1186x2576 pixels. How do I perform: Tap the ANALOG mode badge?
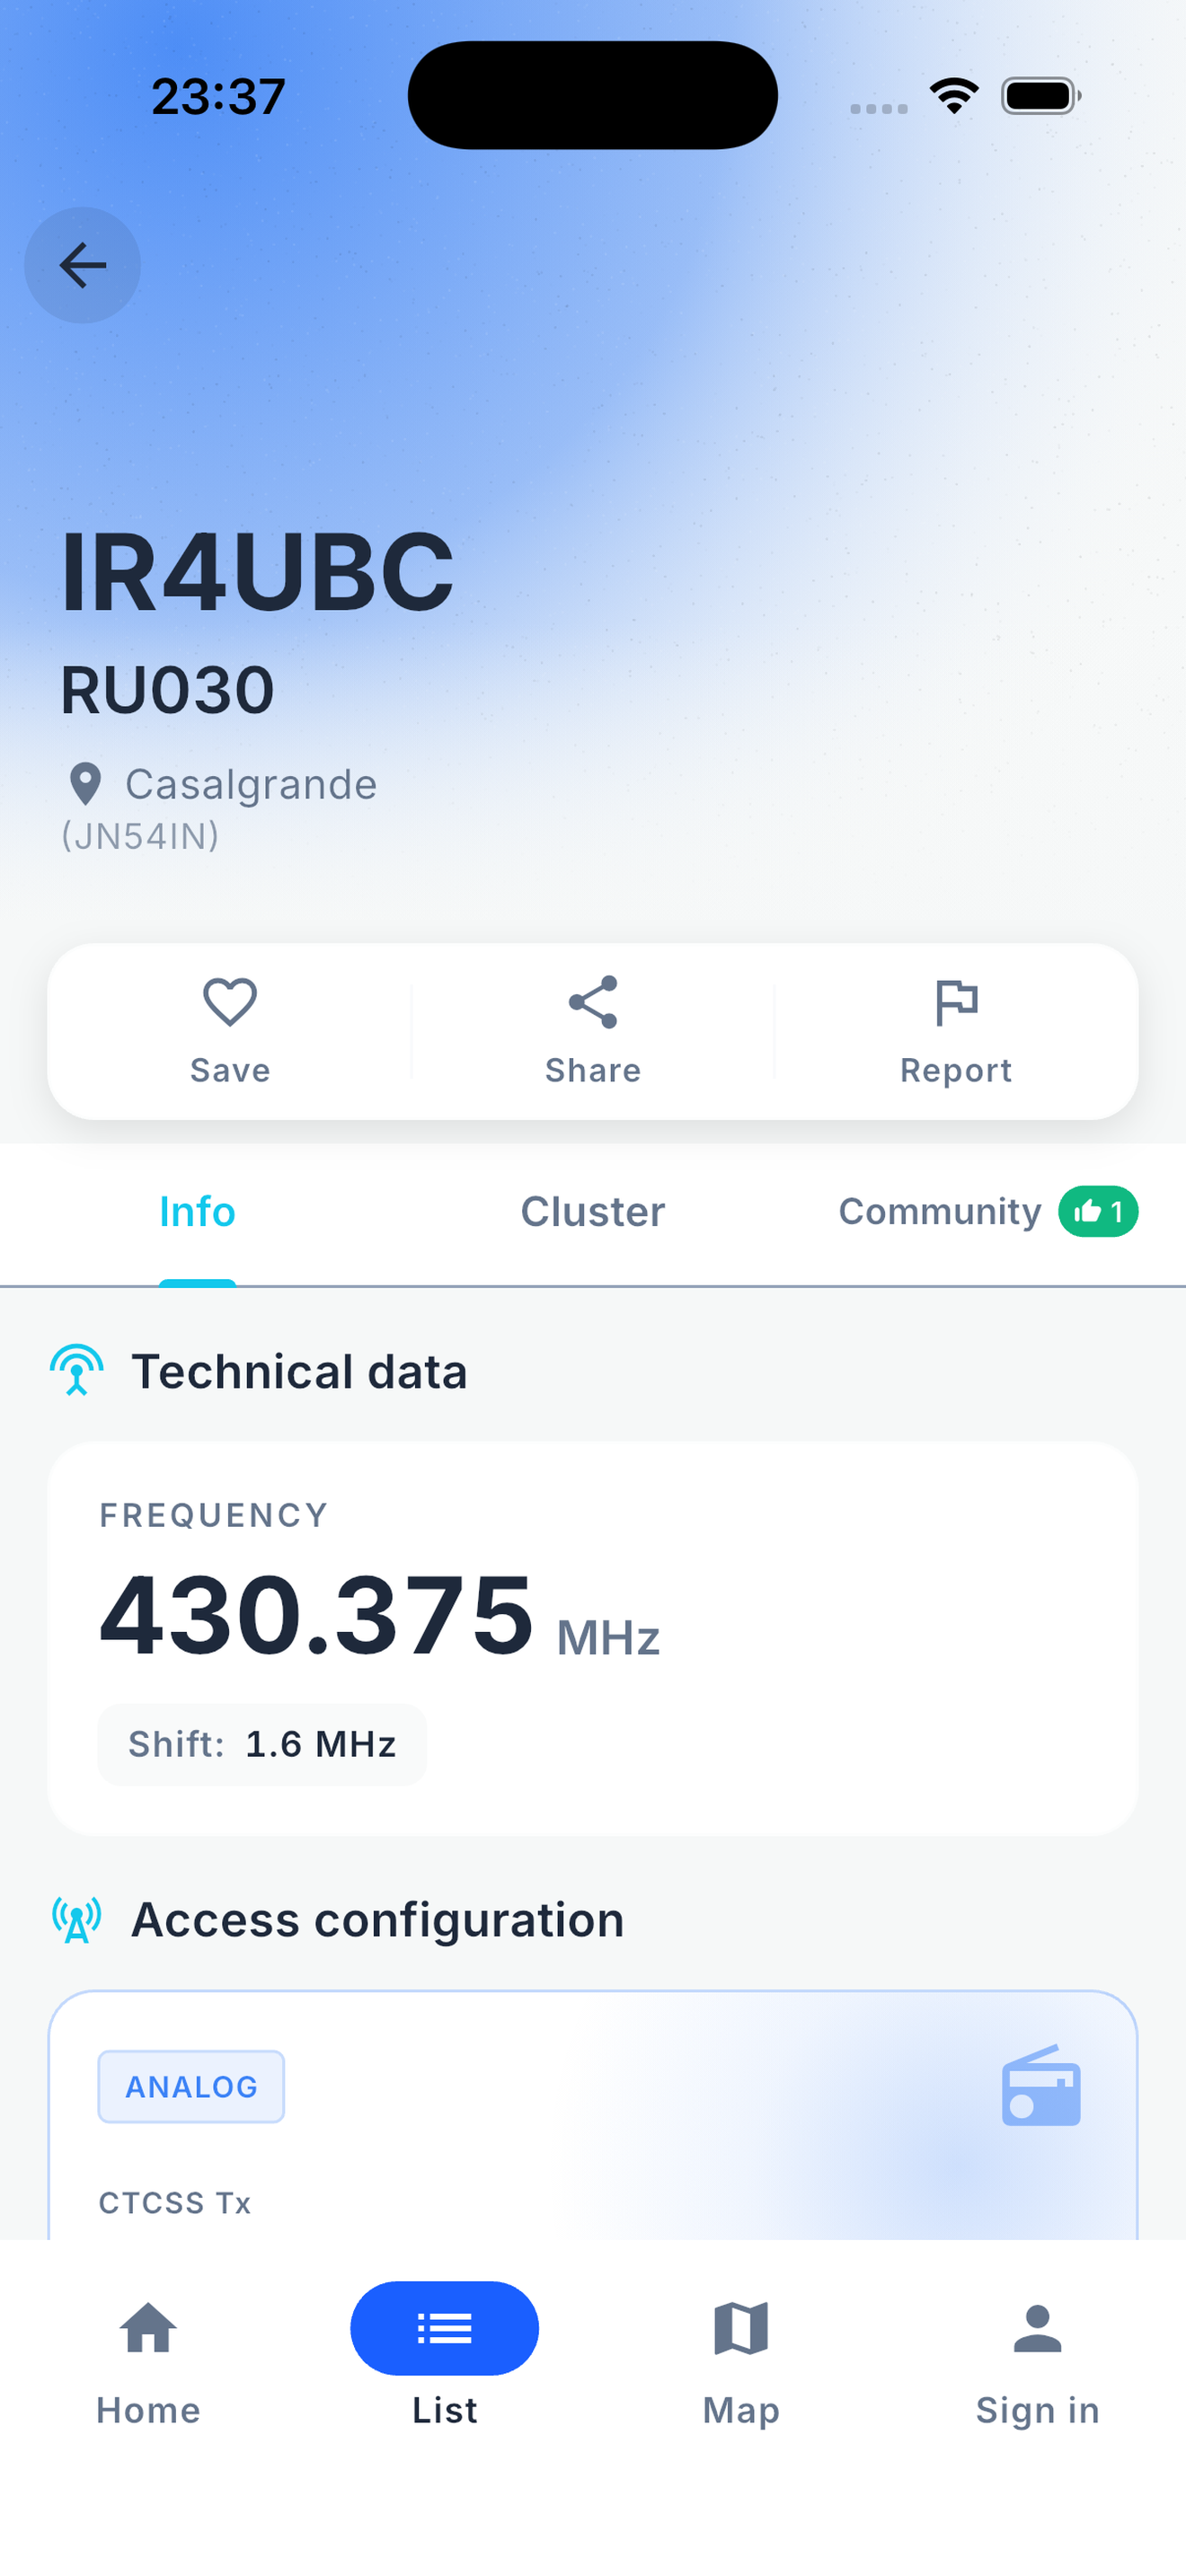(x=191, y=2086)
